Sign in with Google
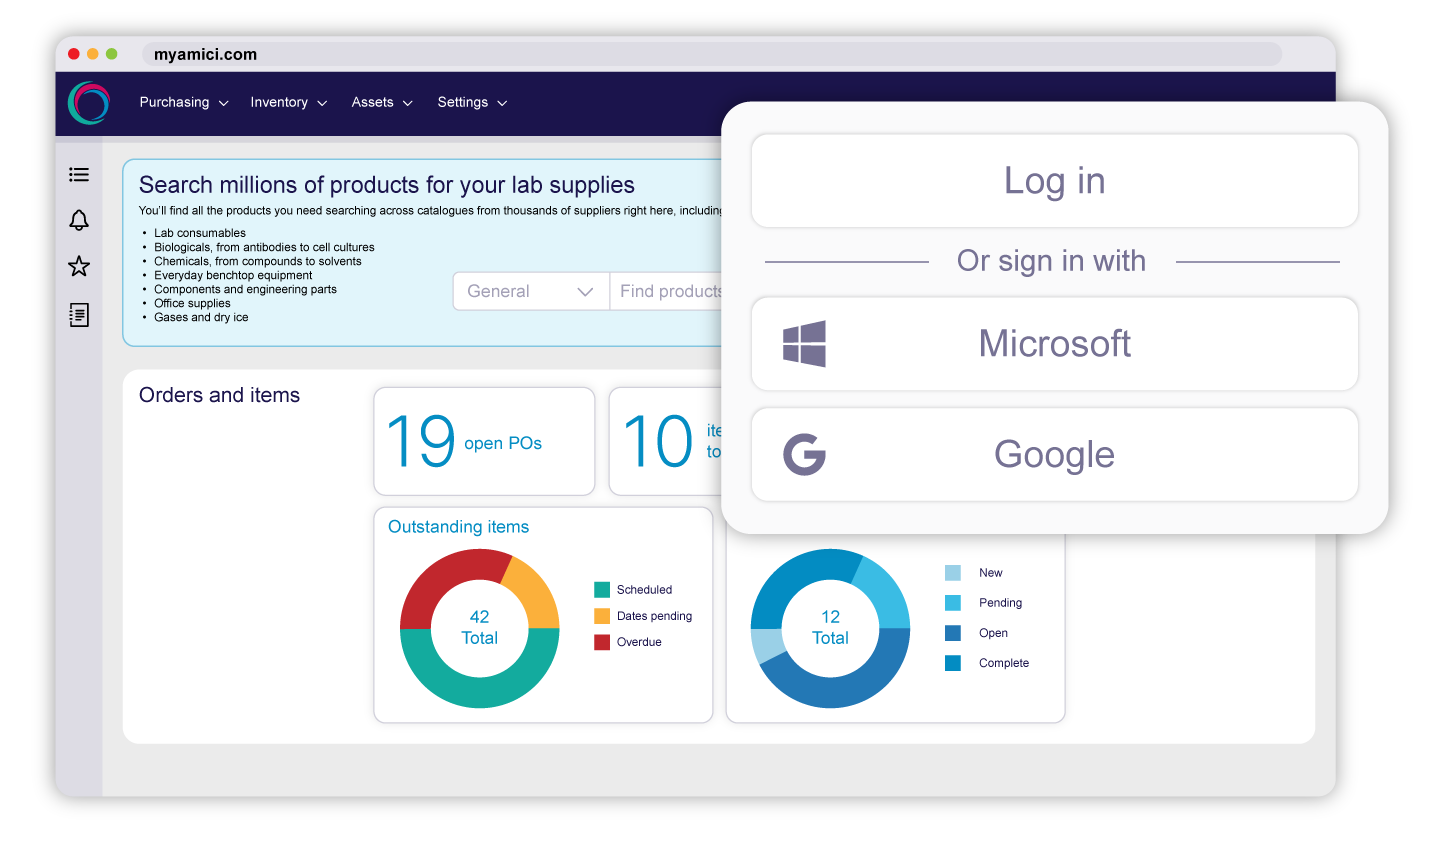The image size is (1440, 867). pyautogui.click(x=1054, y=454)
